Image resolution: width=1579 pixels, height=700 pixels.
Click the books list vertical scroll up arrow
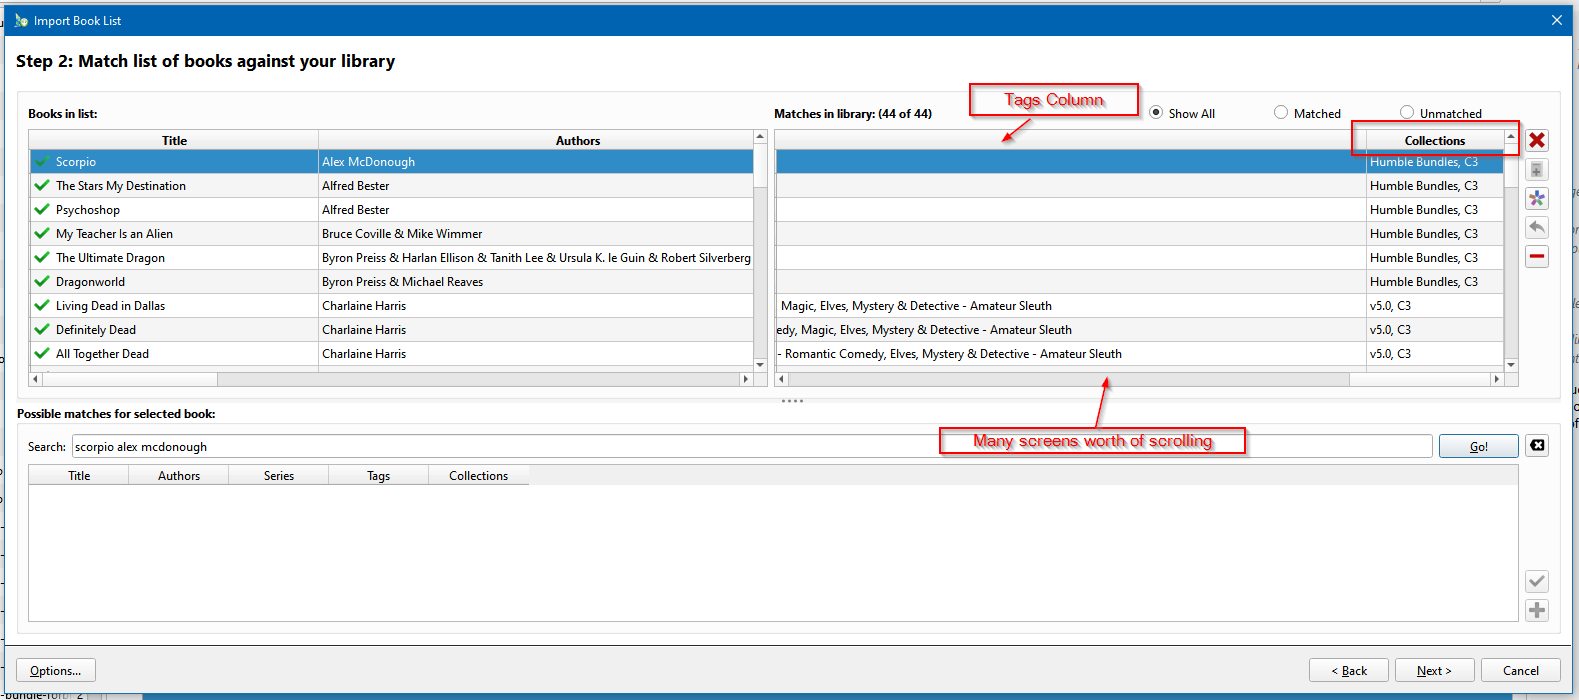click(x=760, y=137)
